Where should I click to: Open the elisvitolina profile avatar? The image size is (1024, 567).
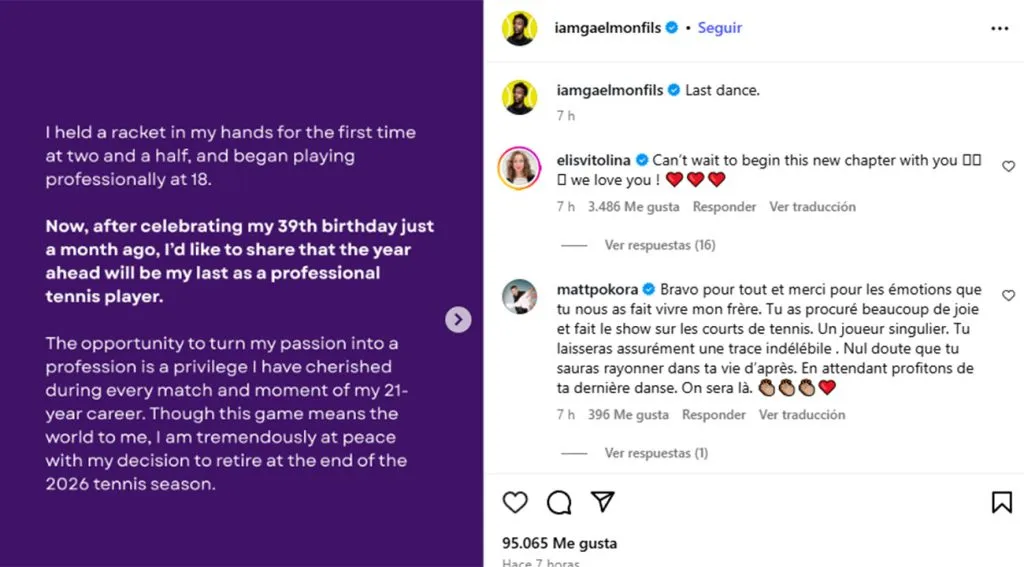tap(520, 168)
